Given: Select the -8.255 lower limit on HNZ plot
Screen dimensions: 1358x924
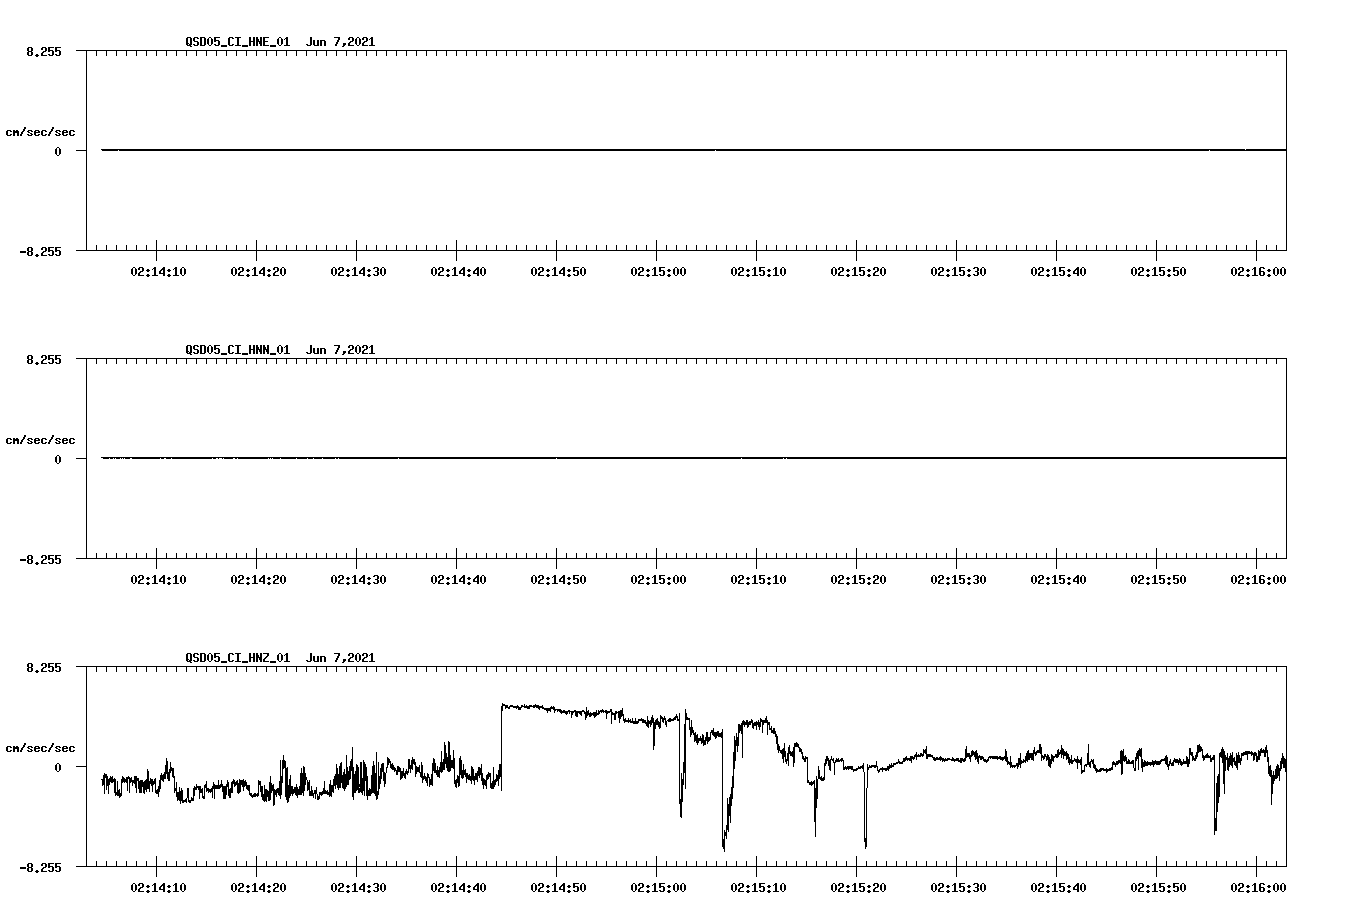Looking at the screenshot, I should [x=41, y=868].
